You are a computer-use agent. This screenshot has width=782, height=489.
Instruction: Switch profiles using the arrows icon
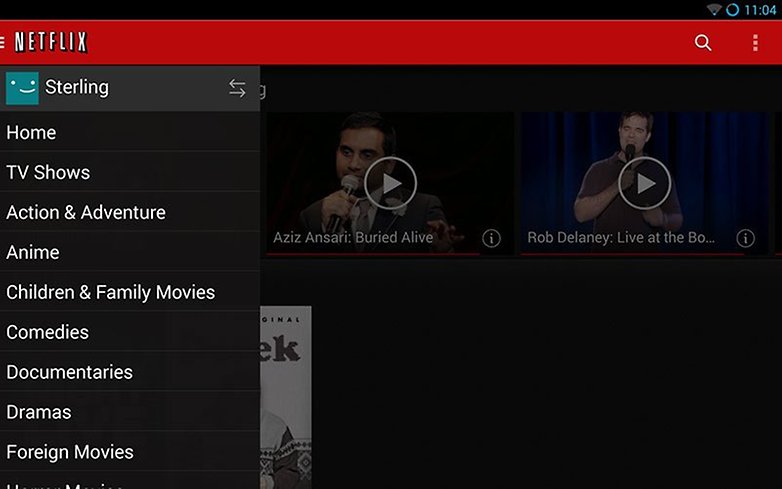(237, 88)
